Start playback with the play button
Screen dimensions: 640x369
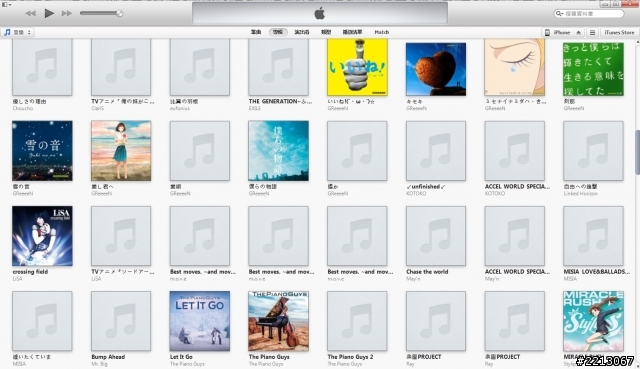(x=49, y=13)
